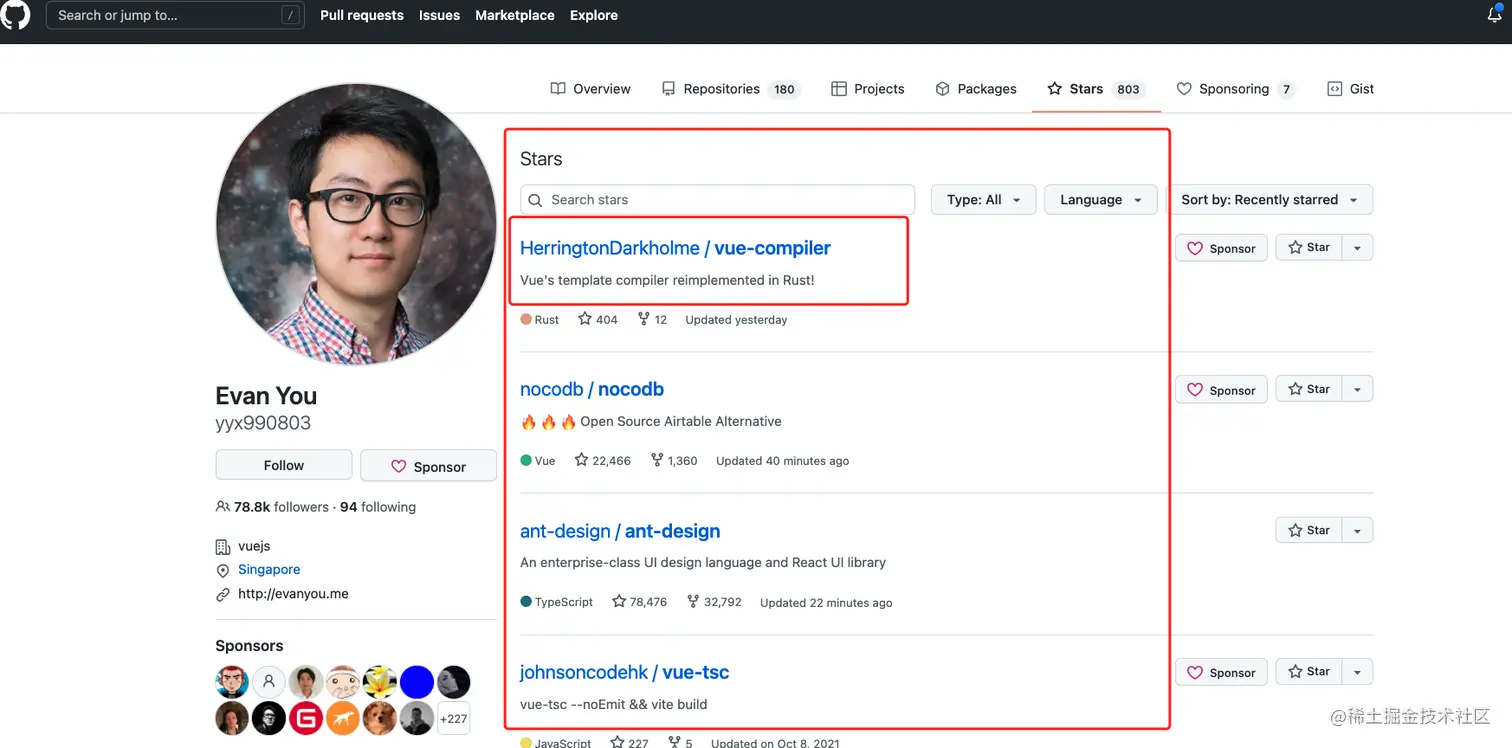Click the 1,360 forks icon for nocodb
This screenshot has width=1512, height=748.
coord(657,460)
